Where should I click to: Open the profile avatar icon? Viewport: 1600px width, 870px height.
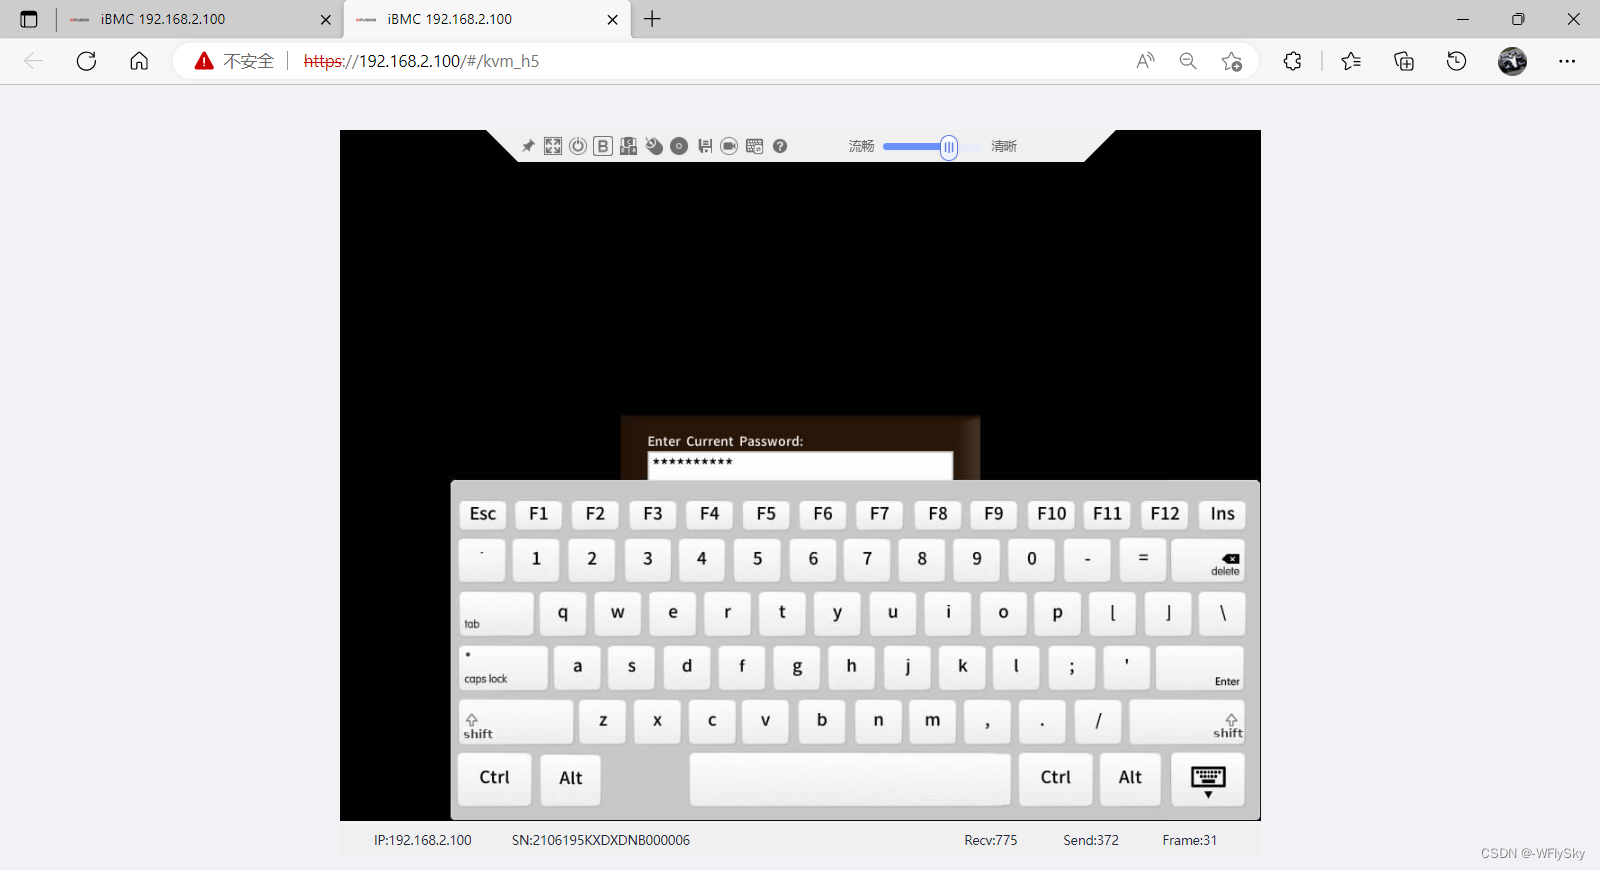click(x=1512, y=61)
